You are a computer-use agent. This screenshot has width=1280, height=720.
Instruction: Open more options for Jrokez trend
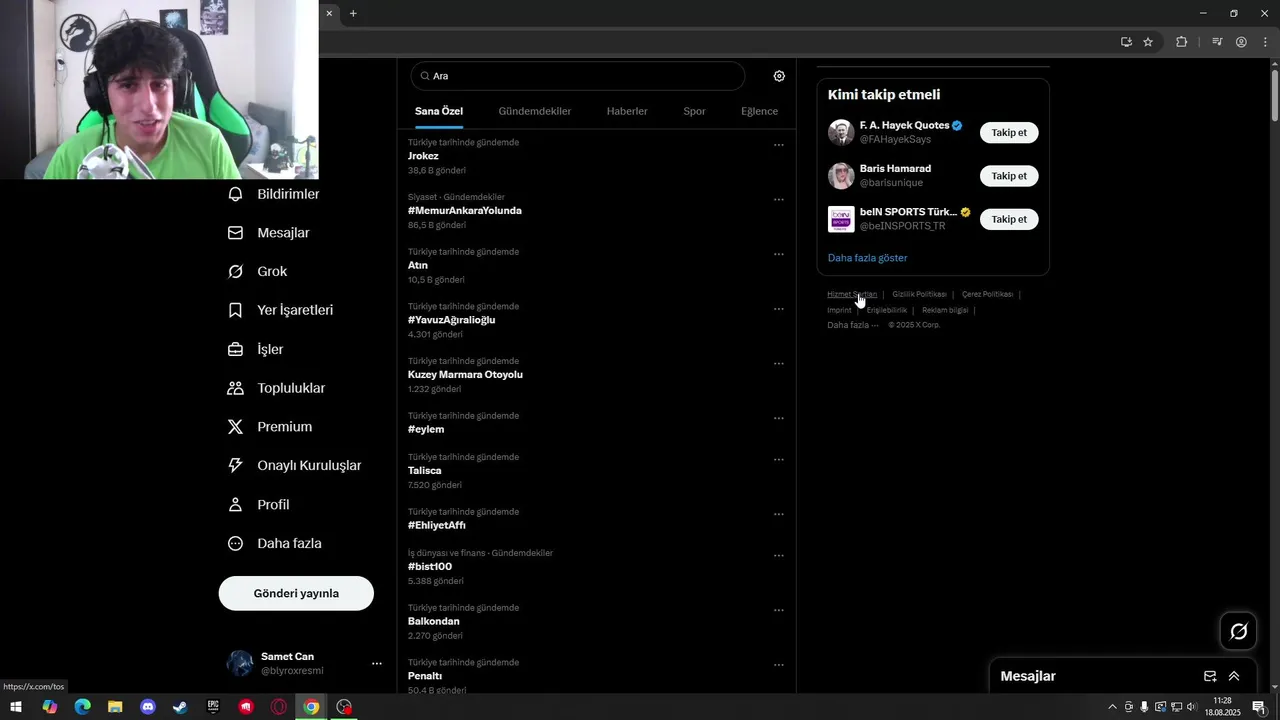pos(779,145)
